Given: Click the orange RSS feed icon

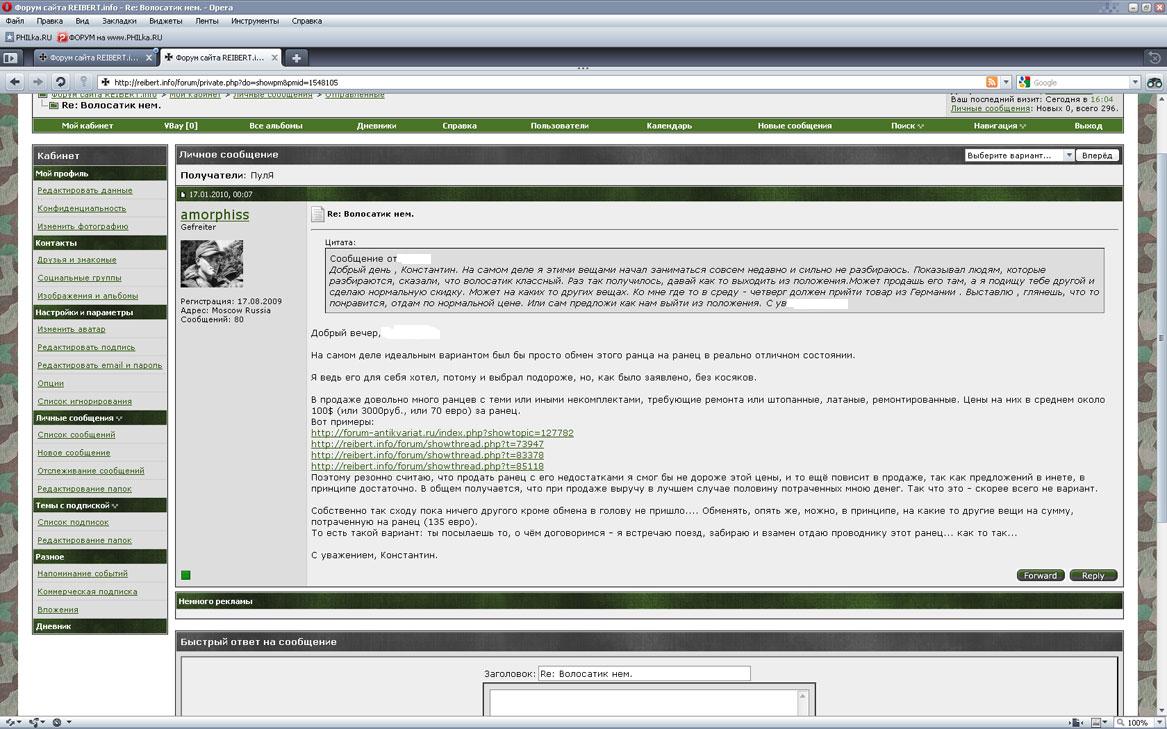Looking at the screenshot, I should pyautogui.click(x=991, y=82).
